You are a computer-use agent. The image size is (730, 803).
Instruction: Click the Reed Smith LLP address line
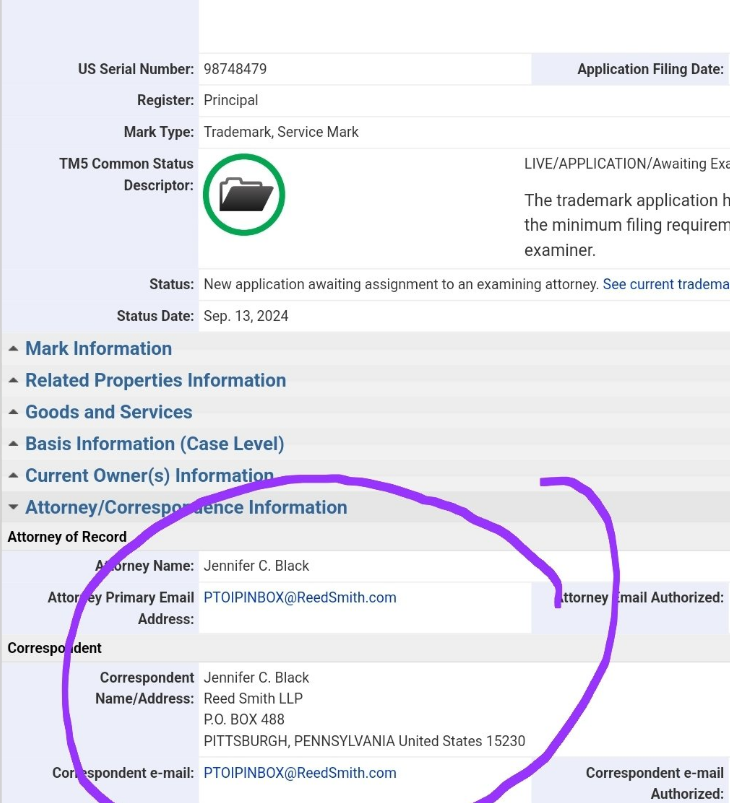(x=253, y=698)
